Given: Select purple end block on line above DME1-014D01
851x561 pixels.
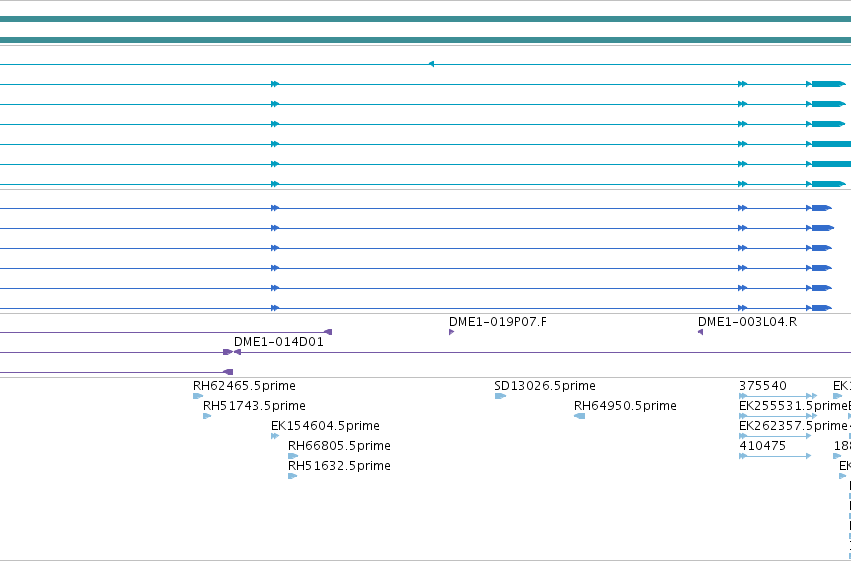Looking at the screenshot, I should click(328, 332).
